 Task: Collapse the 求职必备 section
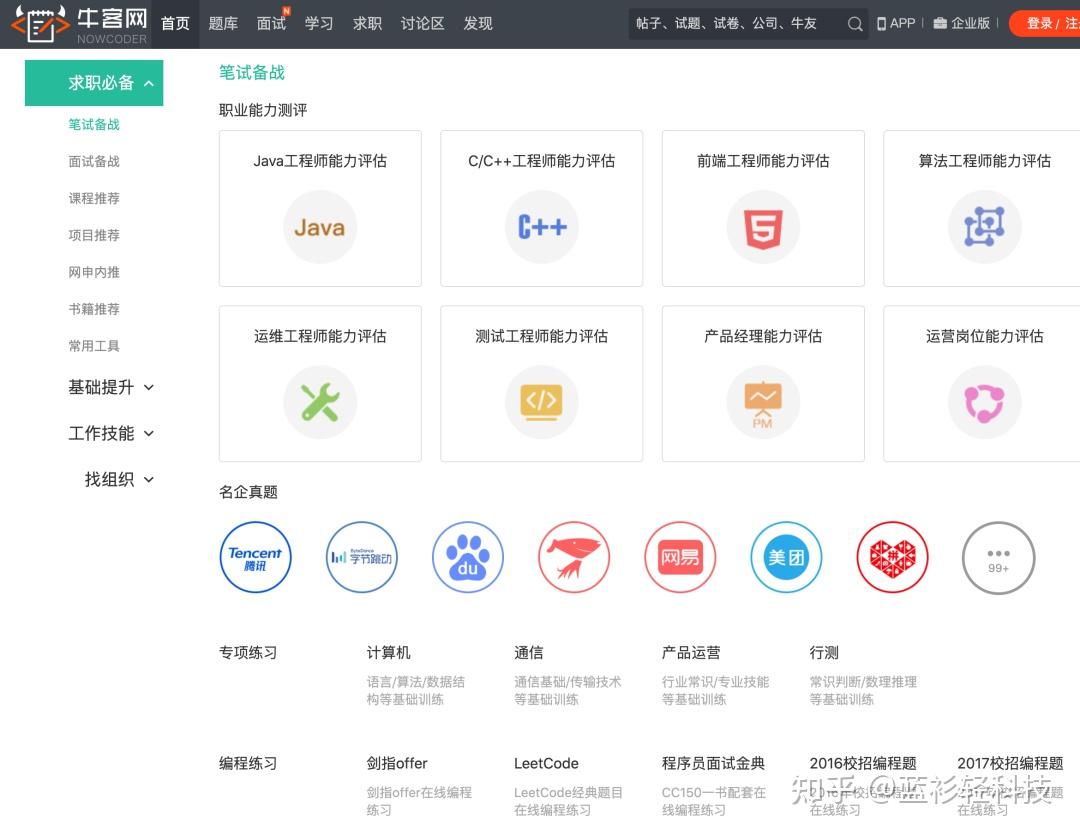tap(94, 83)
